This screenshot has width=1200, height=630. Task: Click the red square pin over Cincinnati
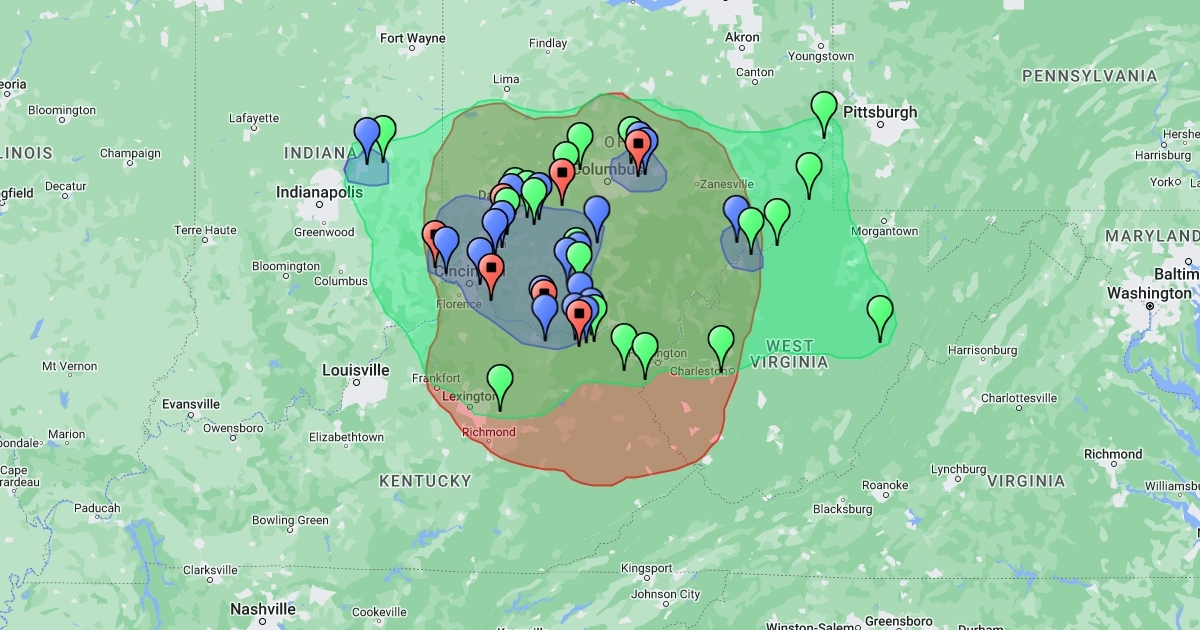(490, 270)
